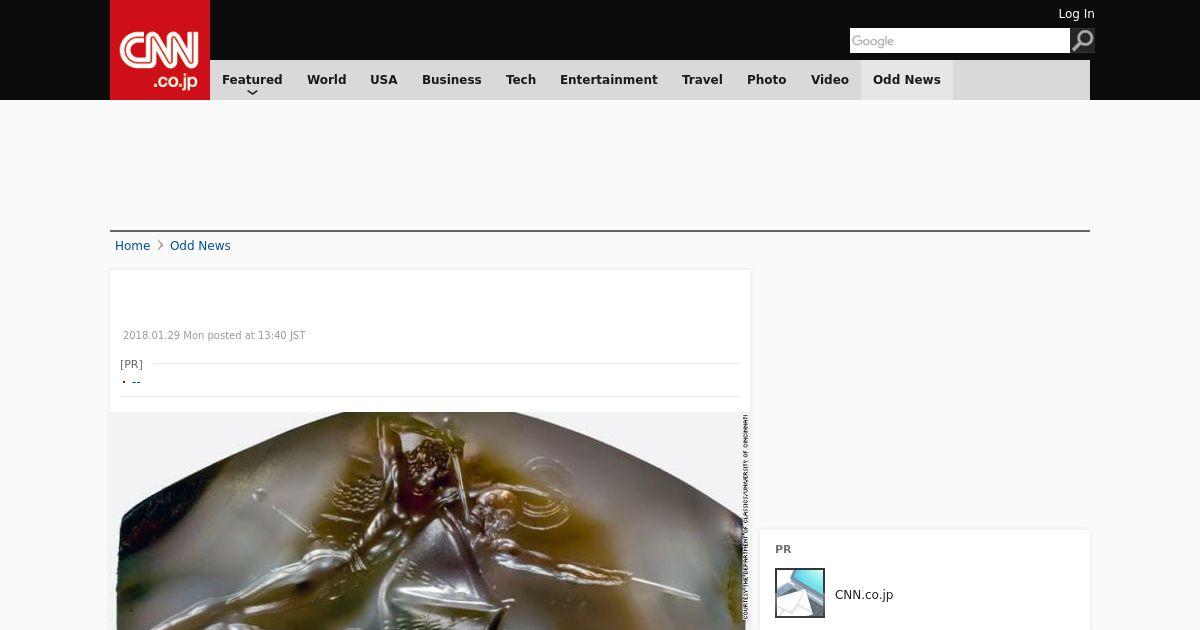This screenshot has height=630, width=1200.
Task: Go to the Travel section
Action: (x=702, y=80)
